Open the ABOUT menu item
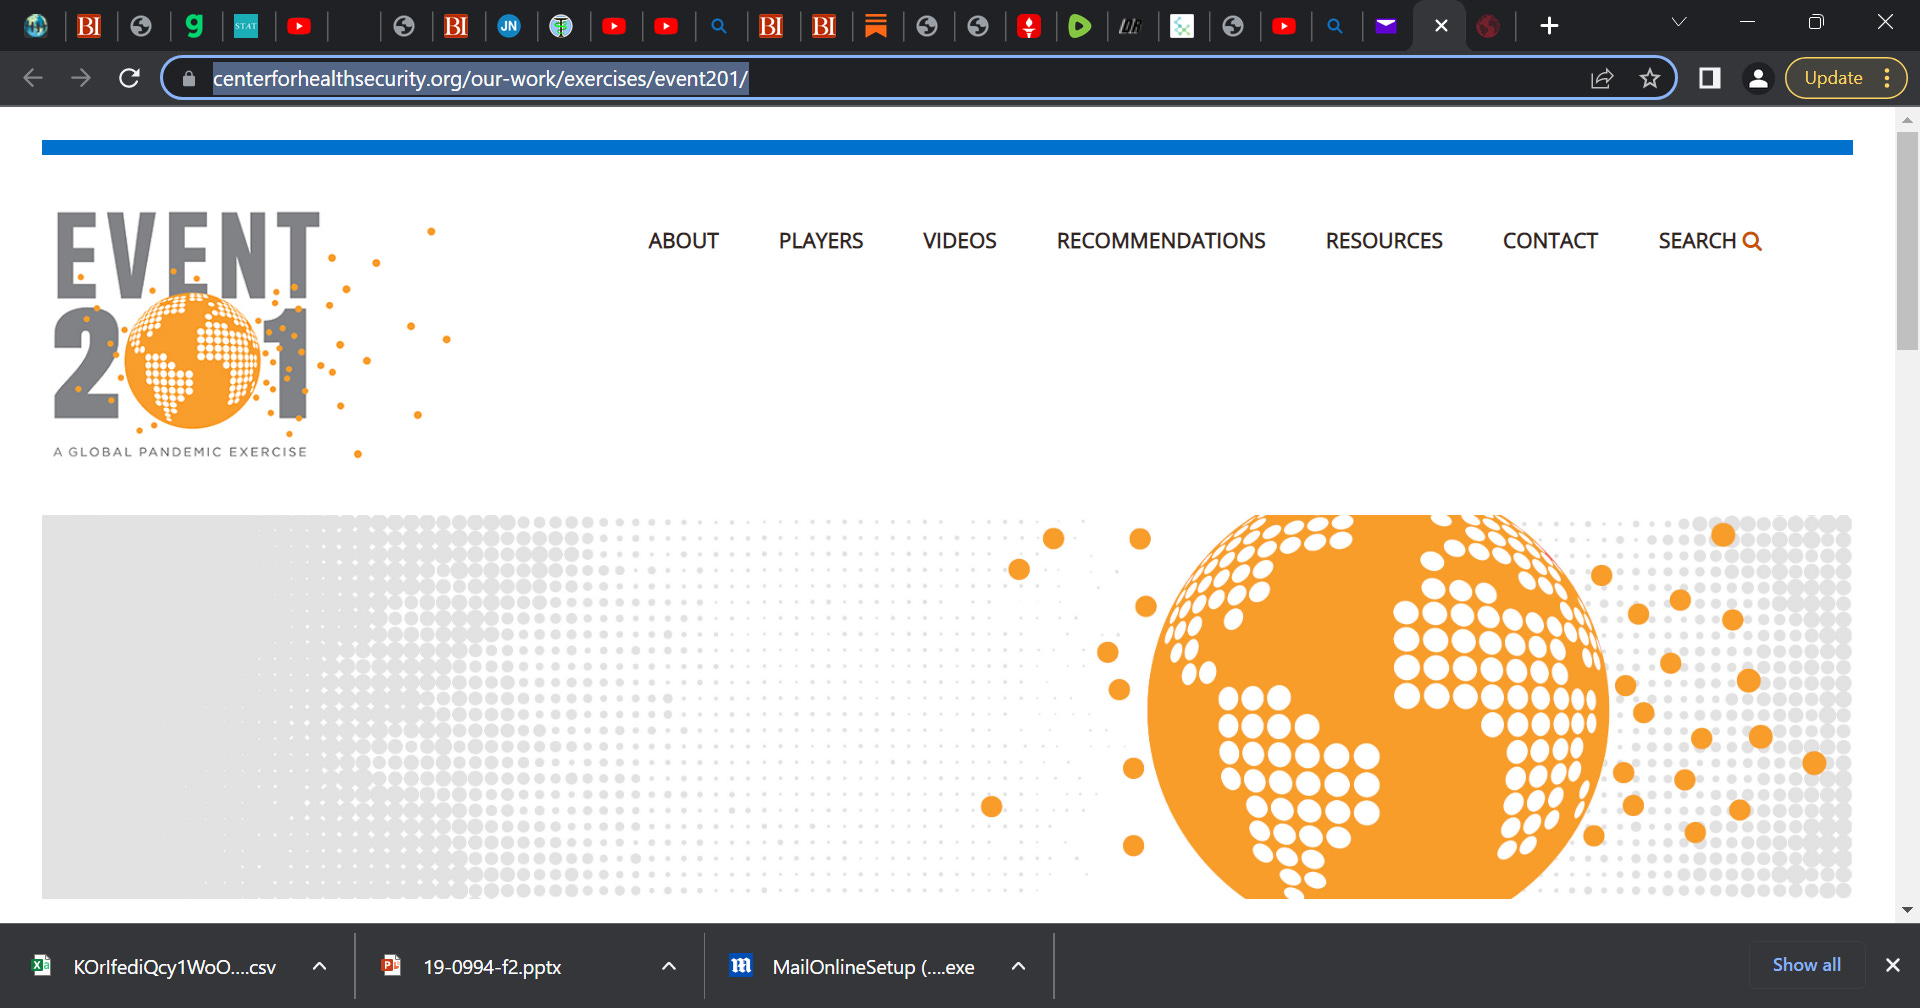The height and width of the screenshot is (1008, 1920). click(x=683, y=241)
